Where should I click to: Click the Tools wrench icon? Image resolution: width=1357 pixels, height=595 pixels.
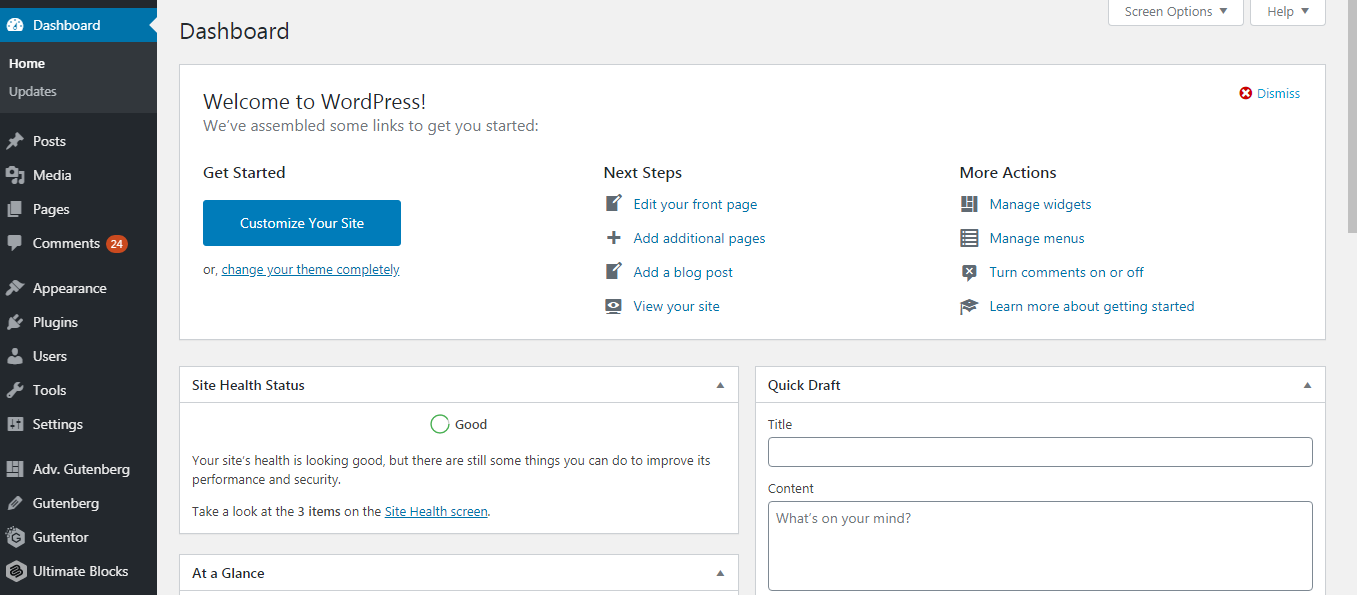(x=15, y=390)
